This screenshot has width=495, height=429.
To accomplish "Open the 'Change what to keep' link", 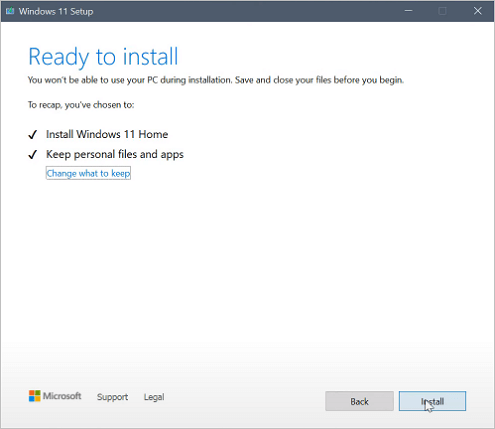I will [x=88, y=173].
